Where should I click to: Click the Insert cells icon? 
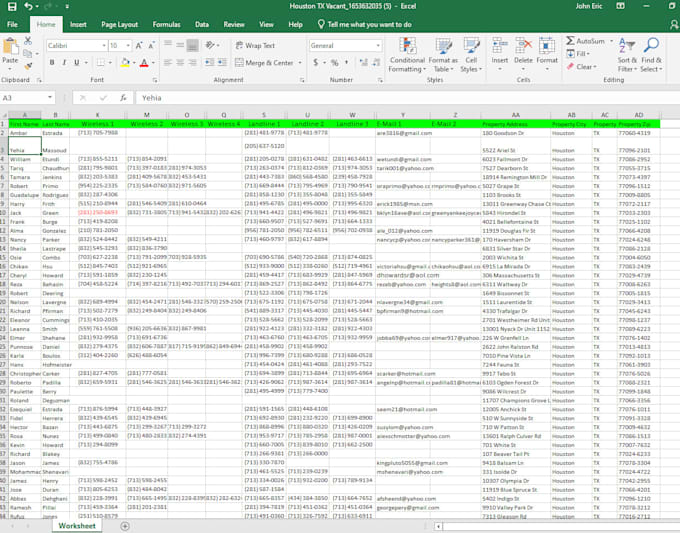click(500, 46)
